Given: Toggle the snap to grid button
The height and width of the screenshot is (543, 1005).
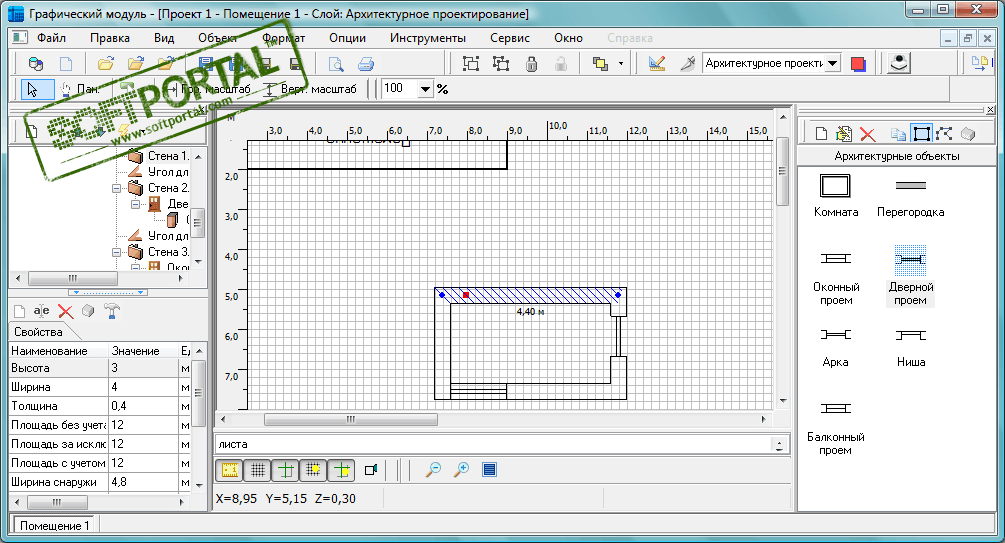Looking at the screenshot, I should 314,470.
